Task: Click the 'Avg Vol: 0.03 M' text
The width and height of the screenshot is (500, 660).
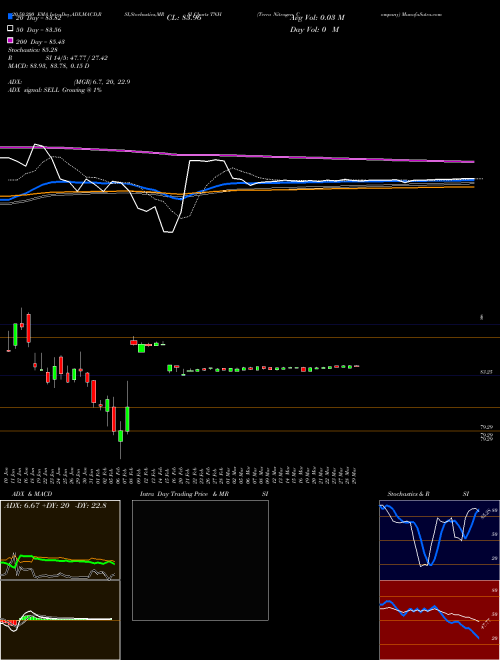Action: pyautogui.click(x=317, y=18)
